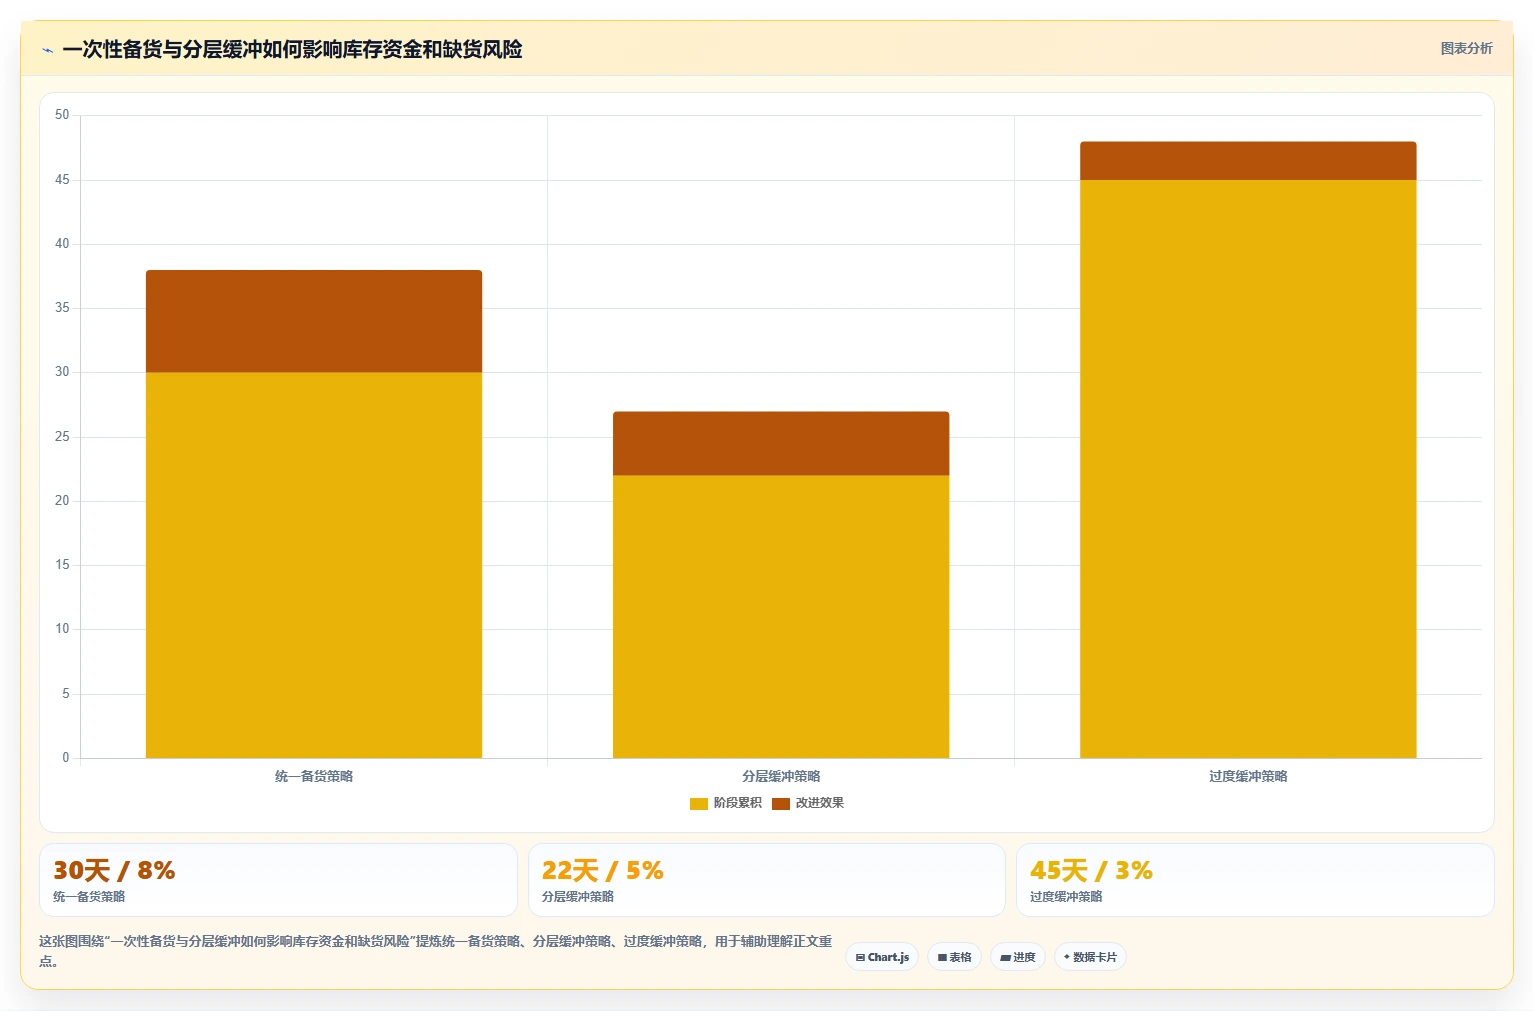This screenshot has width=1534, height=1011.
Task: Click the 统一备货策略 caption under 30天 card
Action: pyautogui.click(x=89, y=897)
